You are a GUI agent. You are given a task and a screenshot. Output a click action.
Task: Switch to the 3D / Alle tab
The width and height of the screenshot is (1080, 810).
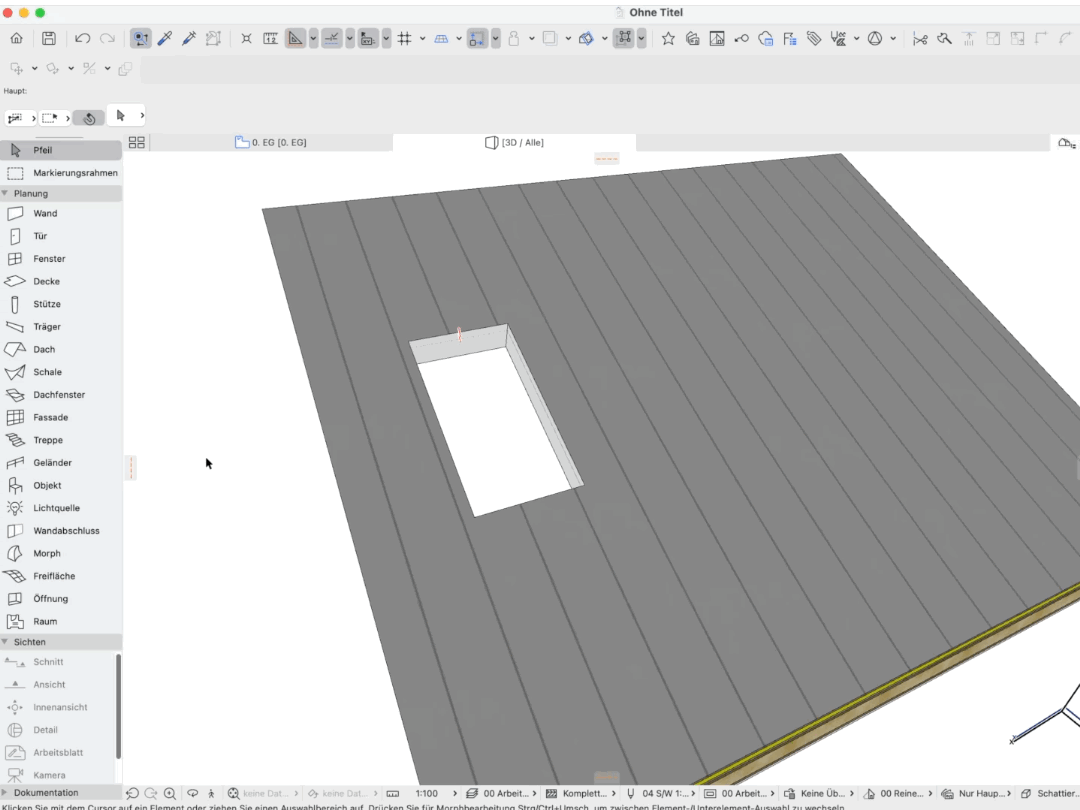tap(515, 143)
